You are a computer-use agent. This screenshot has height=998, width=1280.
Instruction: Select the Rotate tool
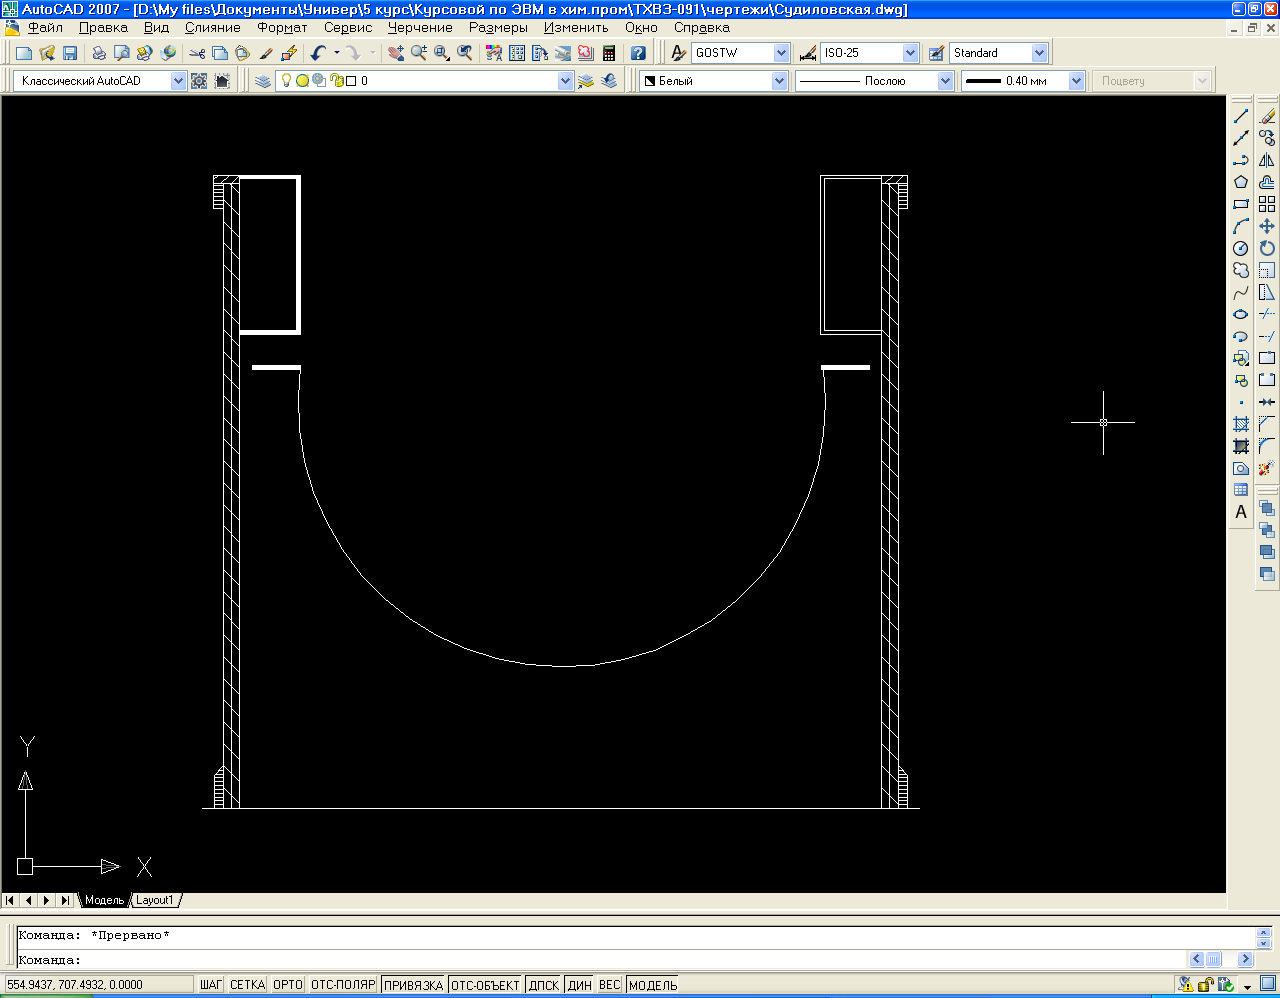click(x=1267, y=248)
